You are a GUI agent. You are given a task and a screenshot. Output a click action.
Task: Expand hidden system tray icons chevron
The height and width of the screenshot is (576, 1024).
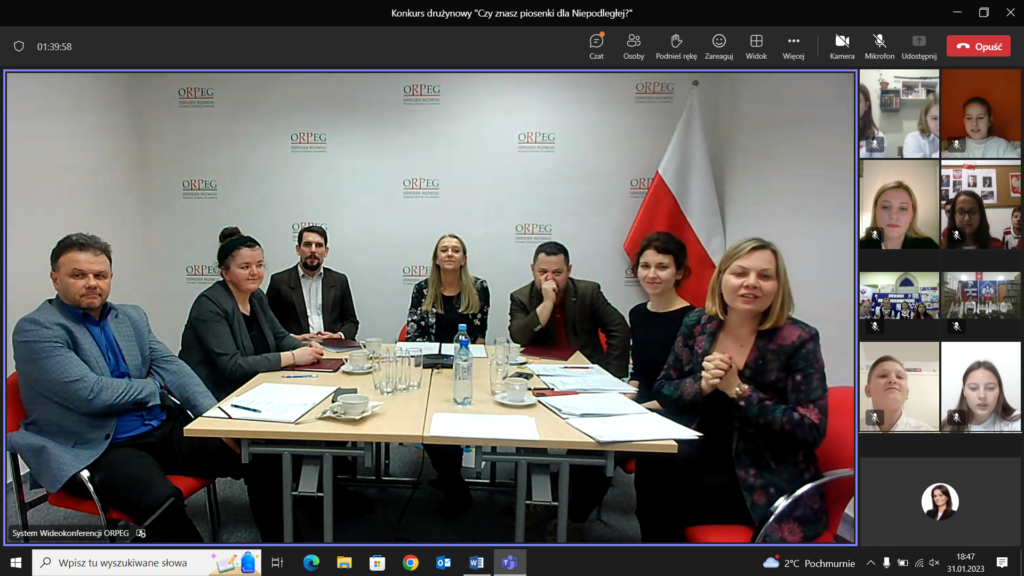pos(870,563)
